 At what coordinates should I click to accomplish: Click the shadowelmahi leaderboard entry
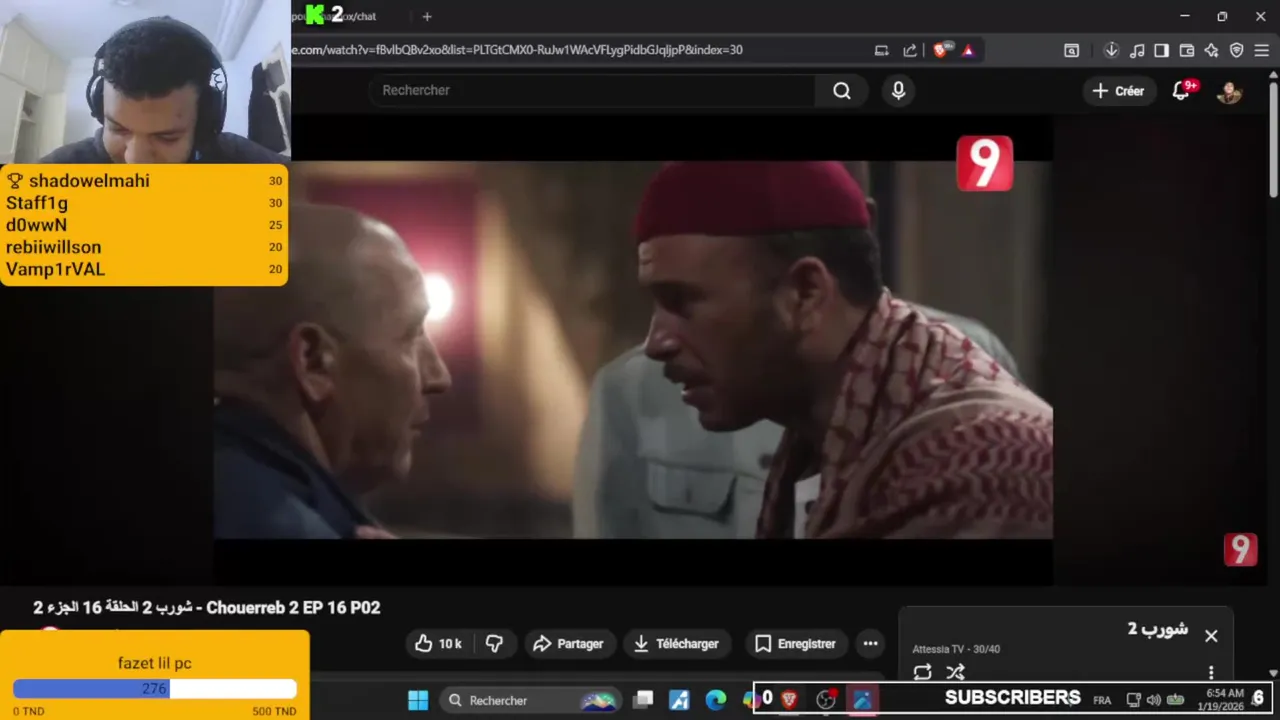pos(144,181)
